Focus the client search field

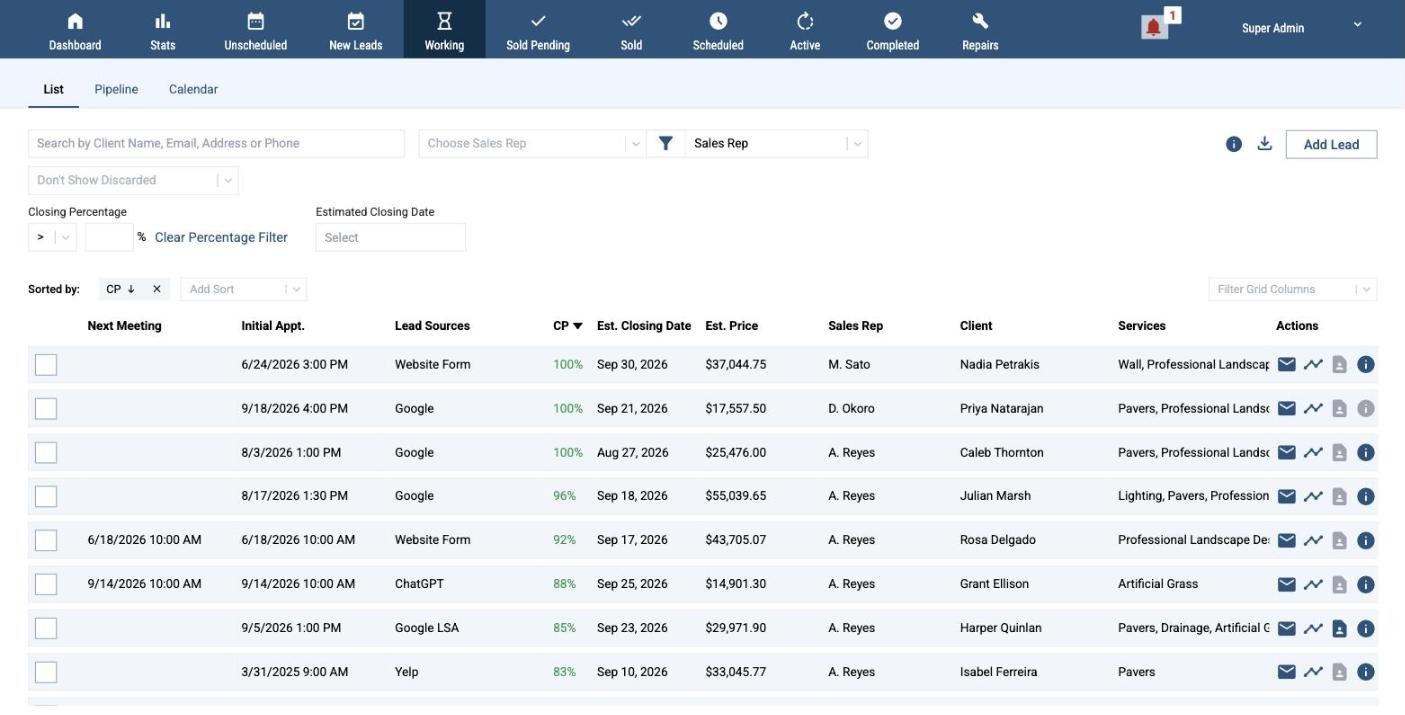coord(216,144)
